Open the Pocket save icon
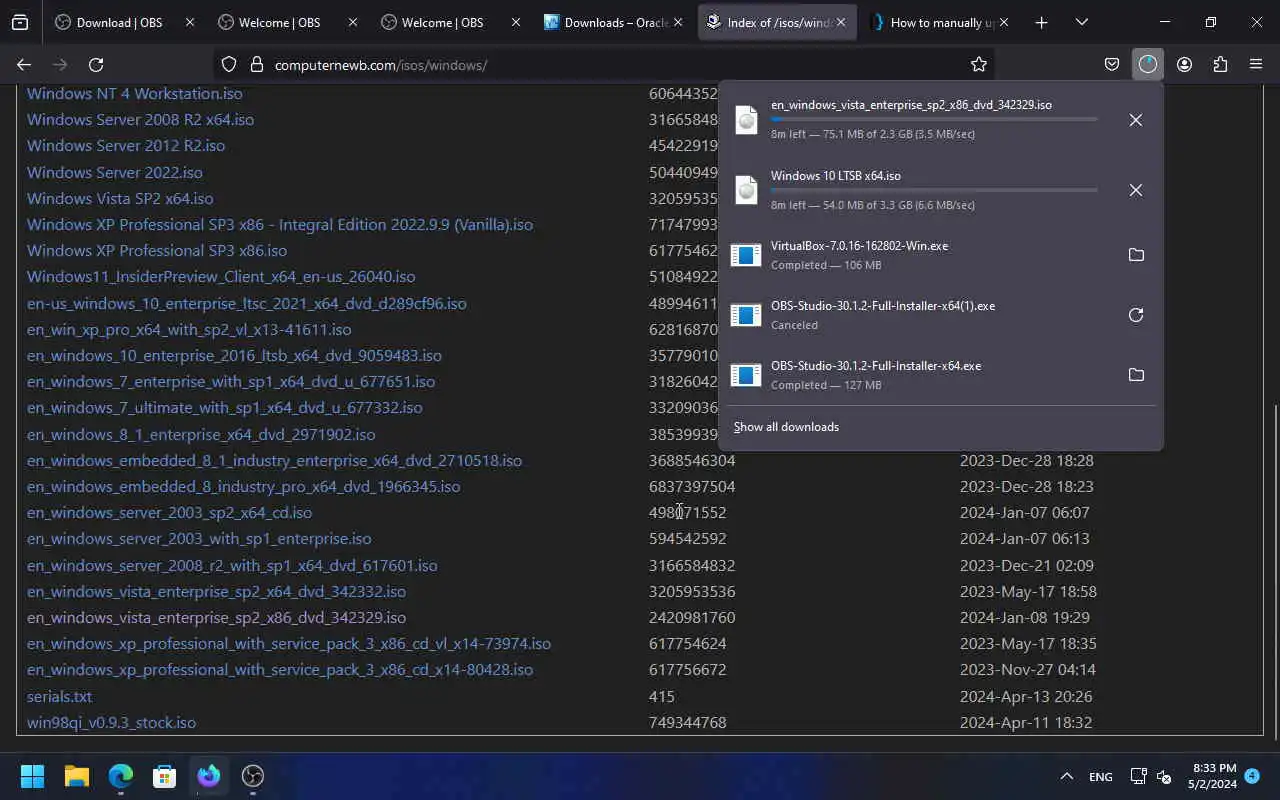Image resolution: width=1280 pixels, height=800 pixels. [x=1112, y=64]
